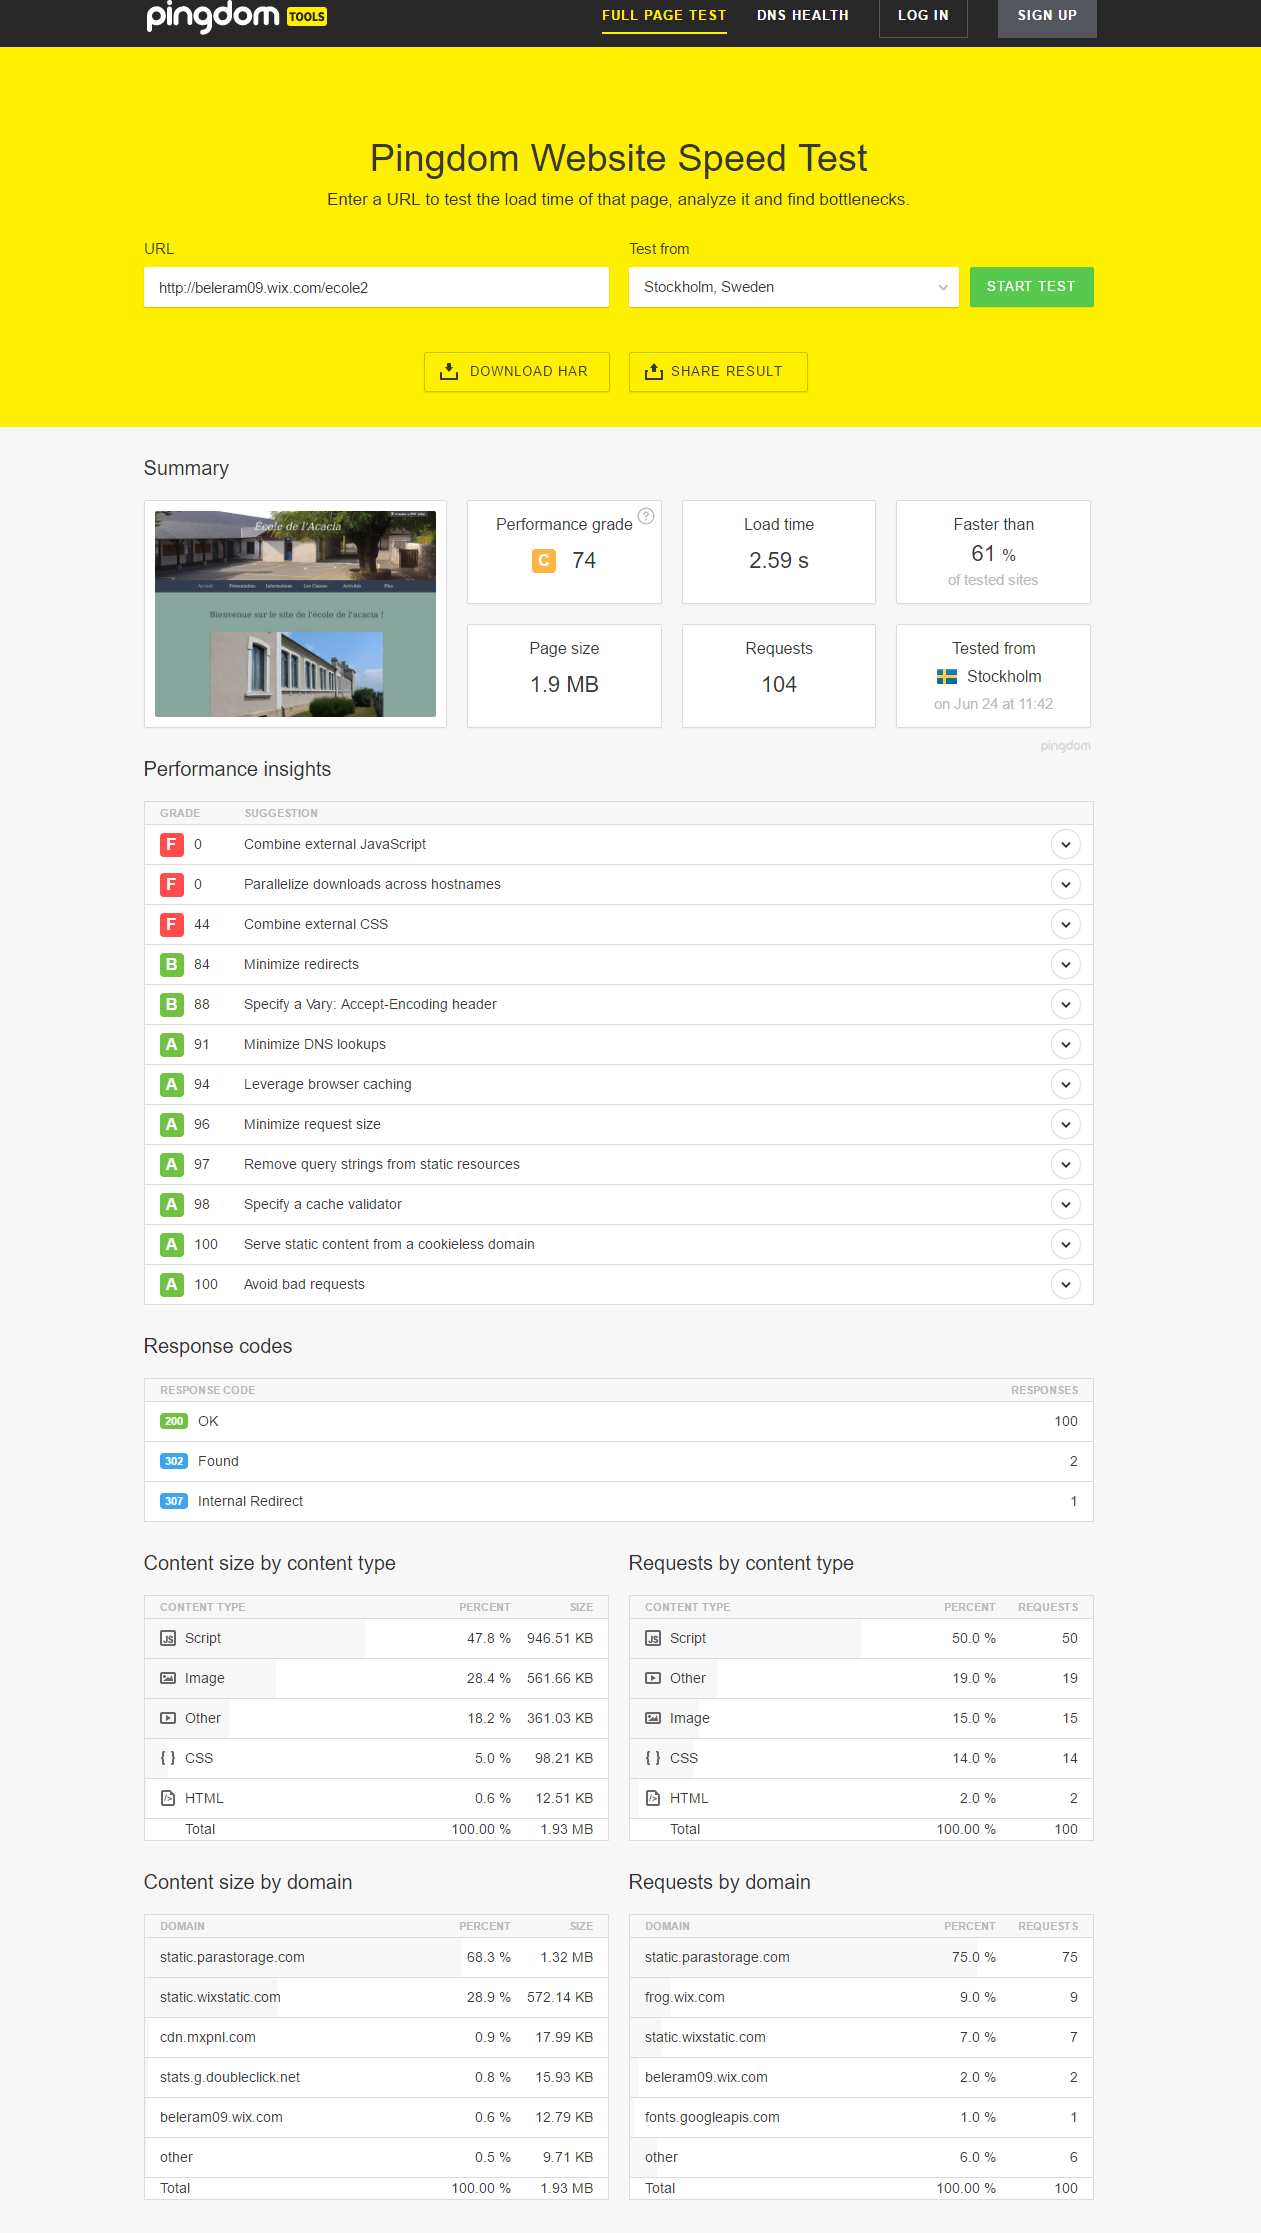1261x2233 pixels.
Task: Click HTML icon in Requests by content type
Action: (653, 1798)
